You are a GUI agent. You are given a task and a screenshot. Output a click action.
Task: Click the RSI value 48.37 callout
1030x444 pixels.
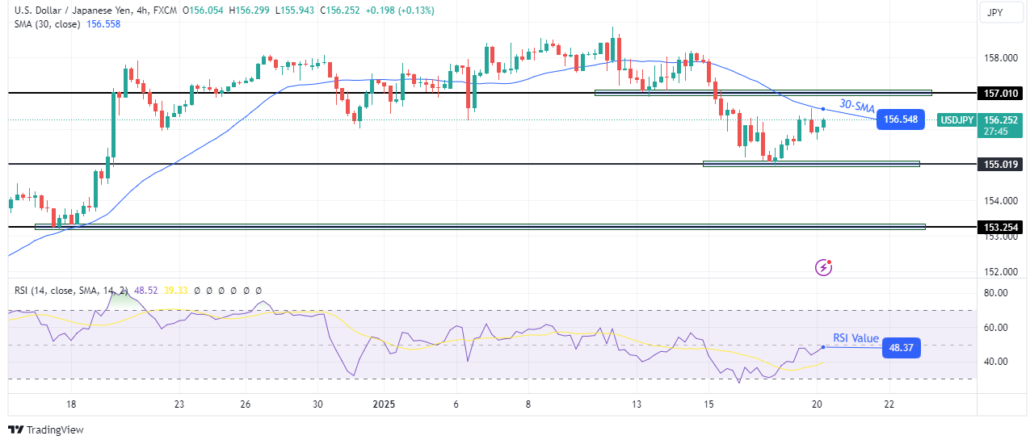[901, 347]
